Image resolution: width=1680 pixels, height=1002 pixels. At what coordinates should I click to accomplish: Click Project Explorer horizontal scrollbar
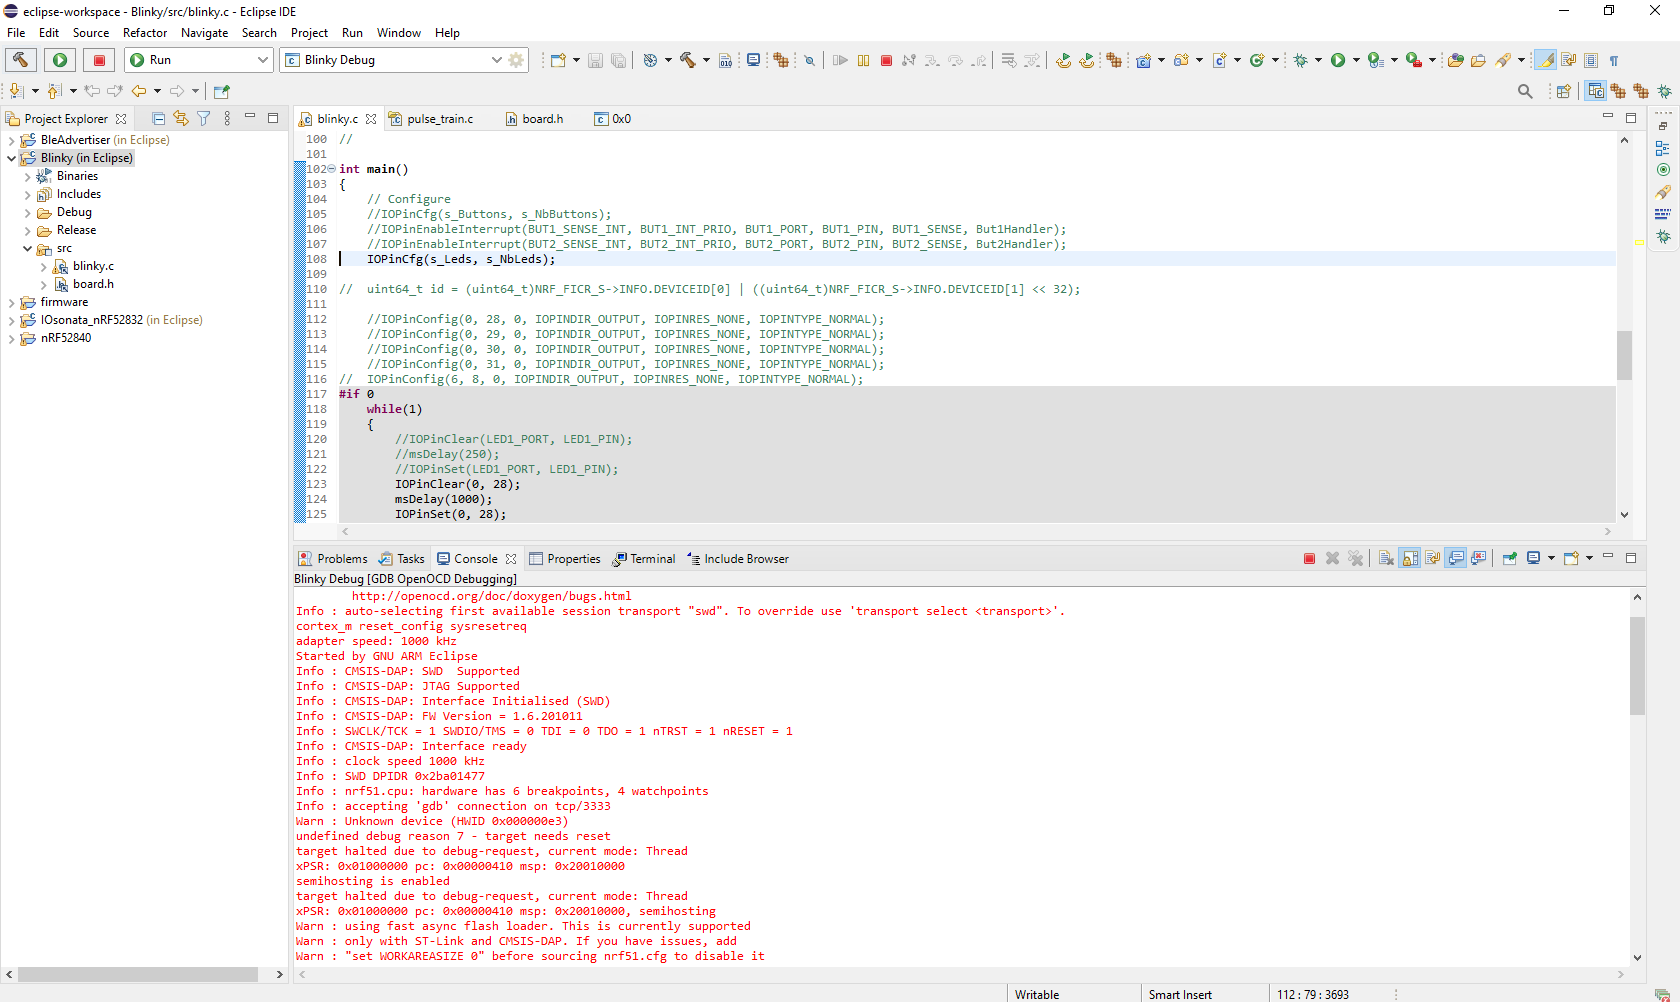[138, 974]
